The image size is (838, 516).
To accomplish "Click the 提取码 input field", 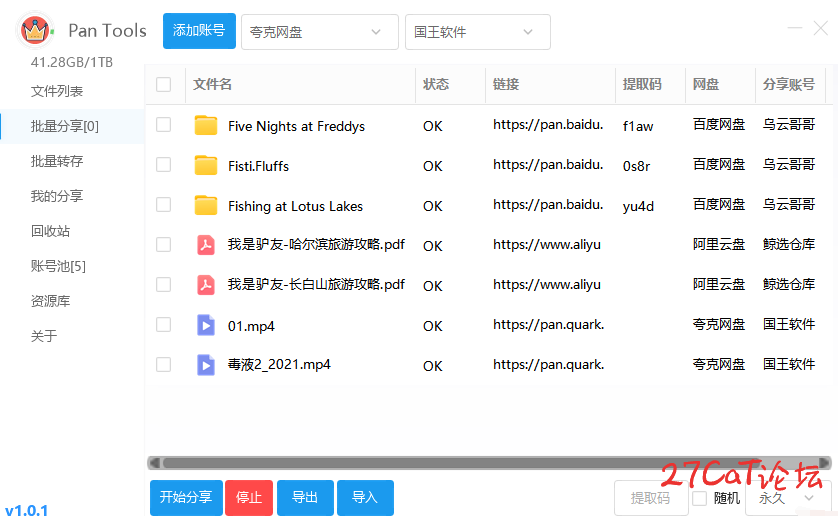I will [650, 498].
